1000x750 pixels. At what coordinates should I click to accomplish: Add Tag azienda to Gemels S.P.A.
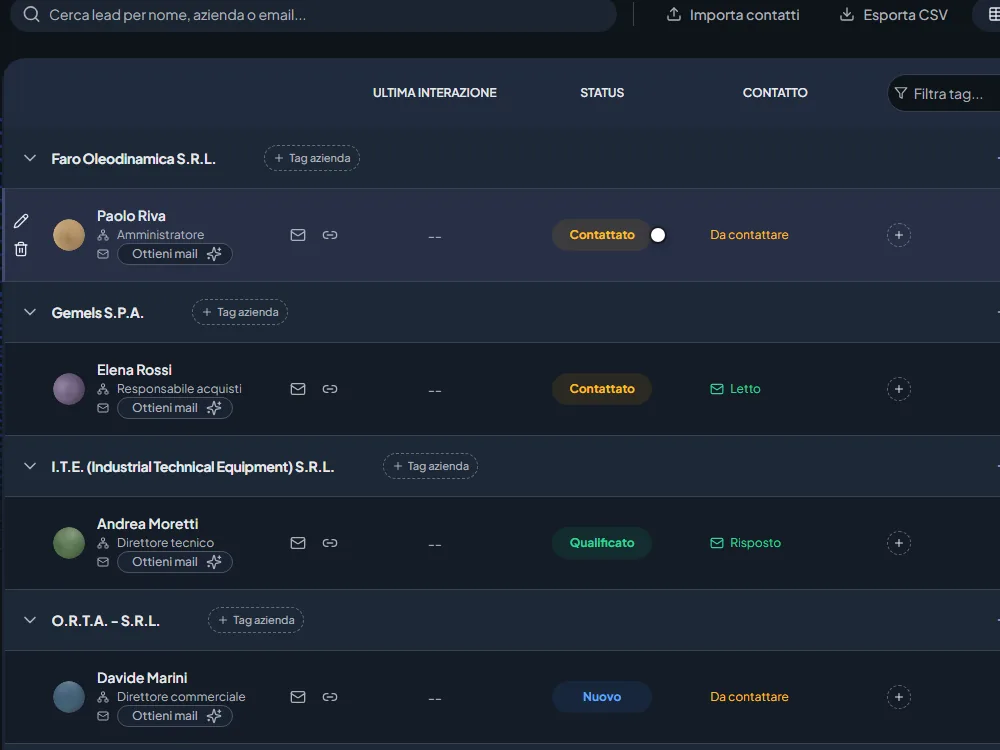click(x=240, y=312)
